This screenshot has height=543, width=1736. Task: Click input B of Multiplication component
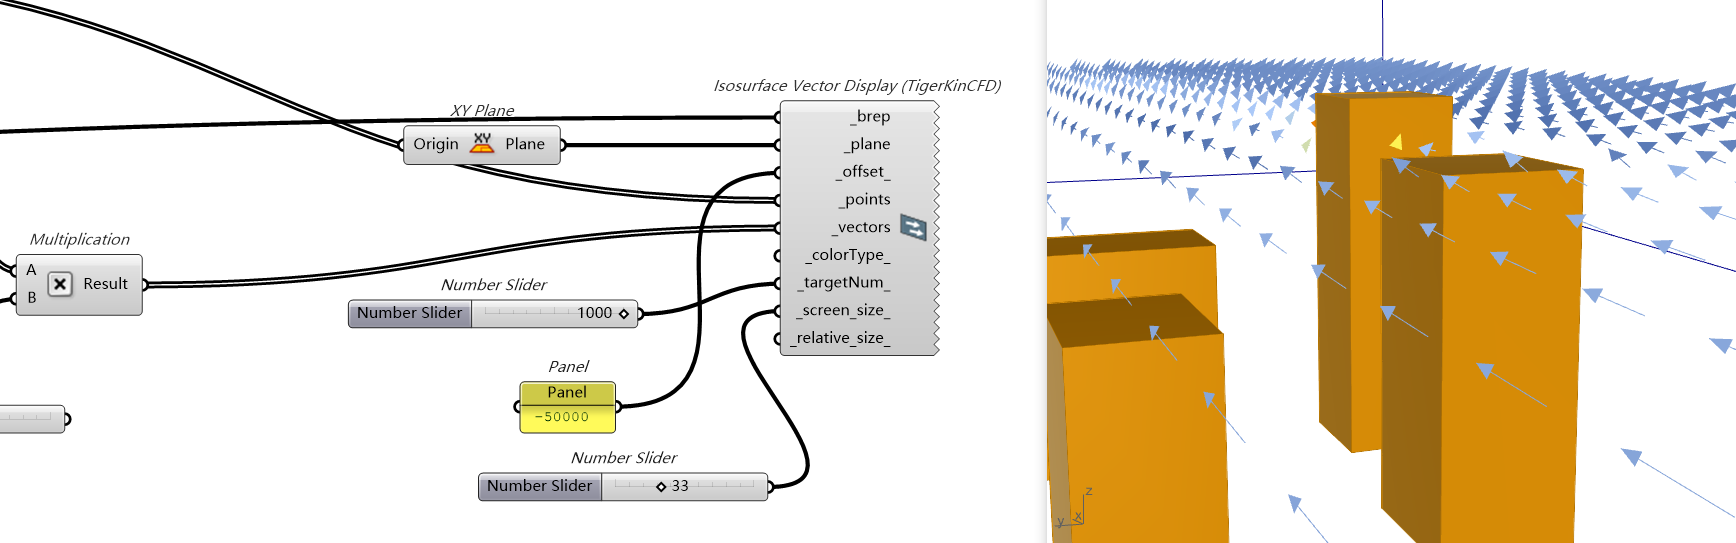(x=32, y=298)
